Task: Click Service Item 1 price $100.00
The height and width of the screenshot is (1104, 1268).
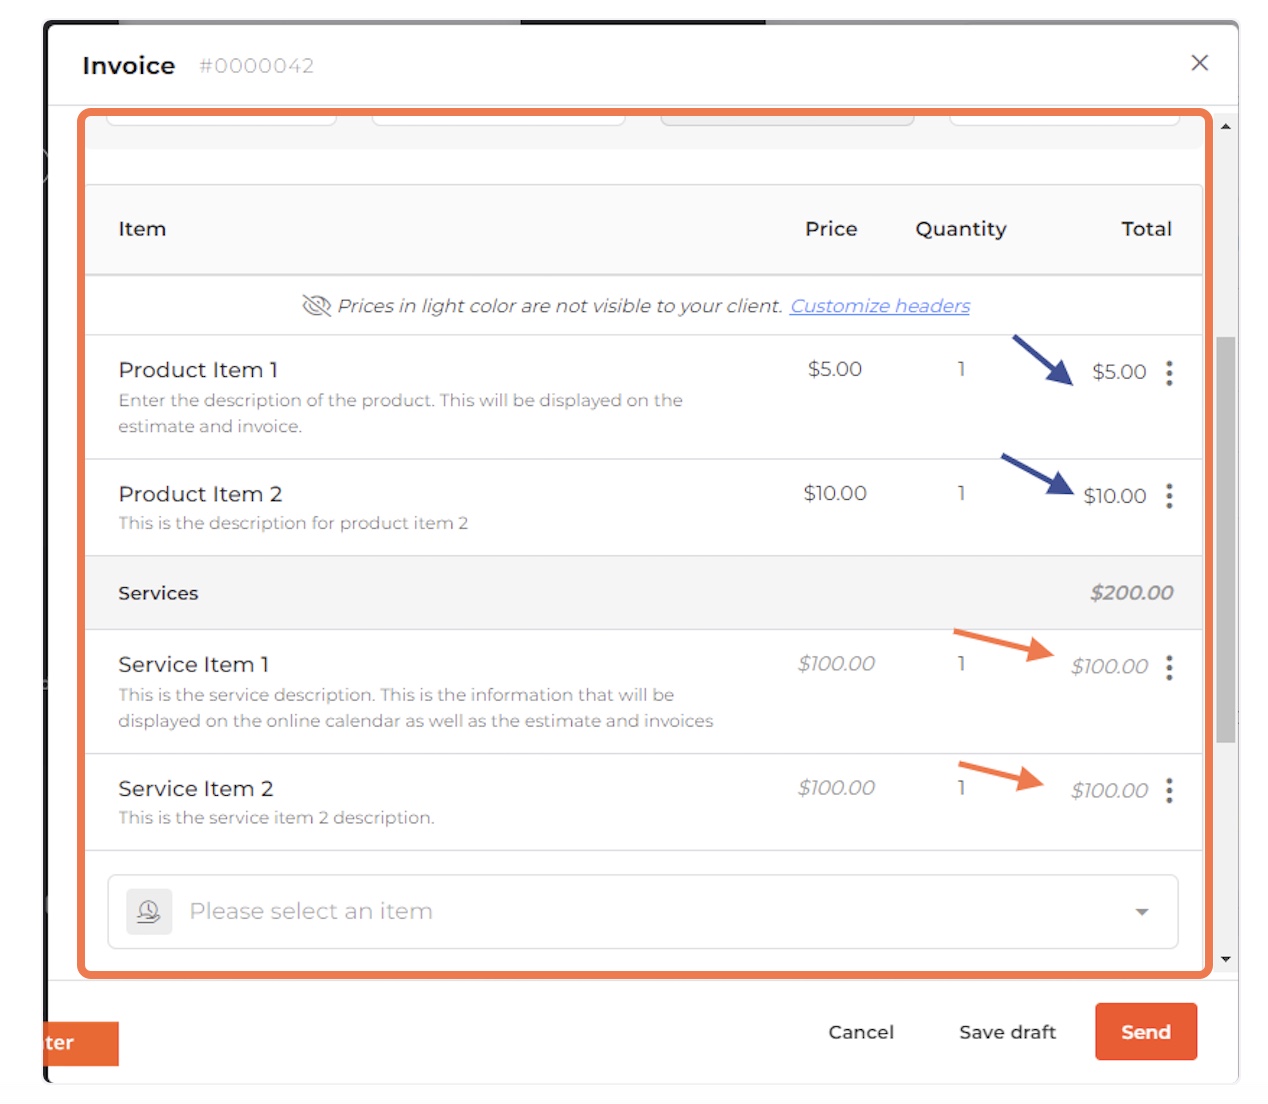Action: point(836,663)
